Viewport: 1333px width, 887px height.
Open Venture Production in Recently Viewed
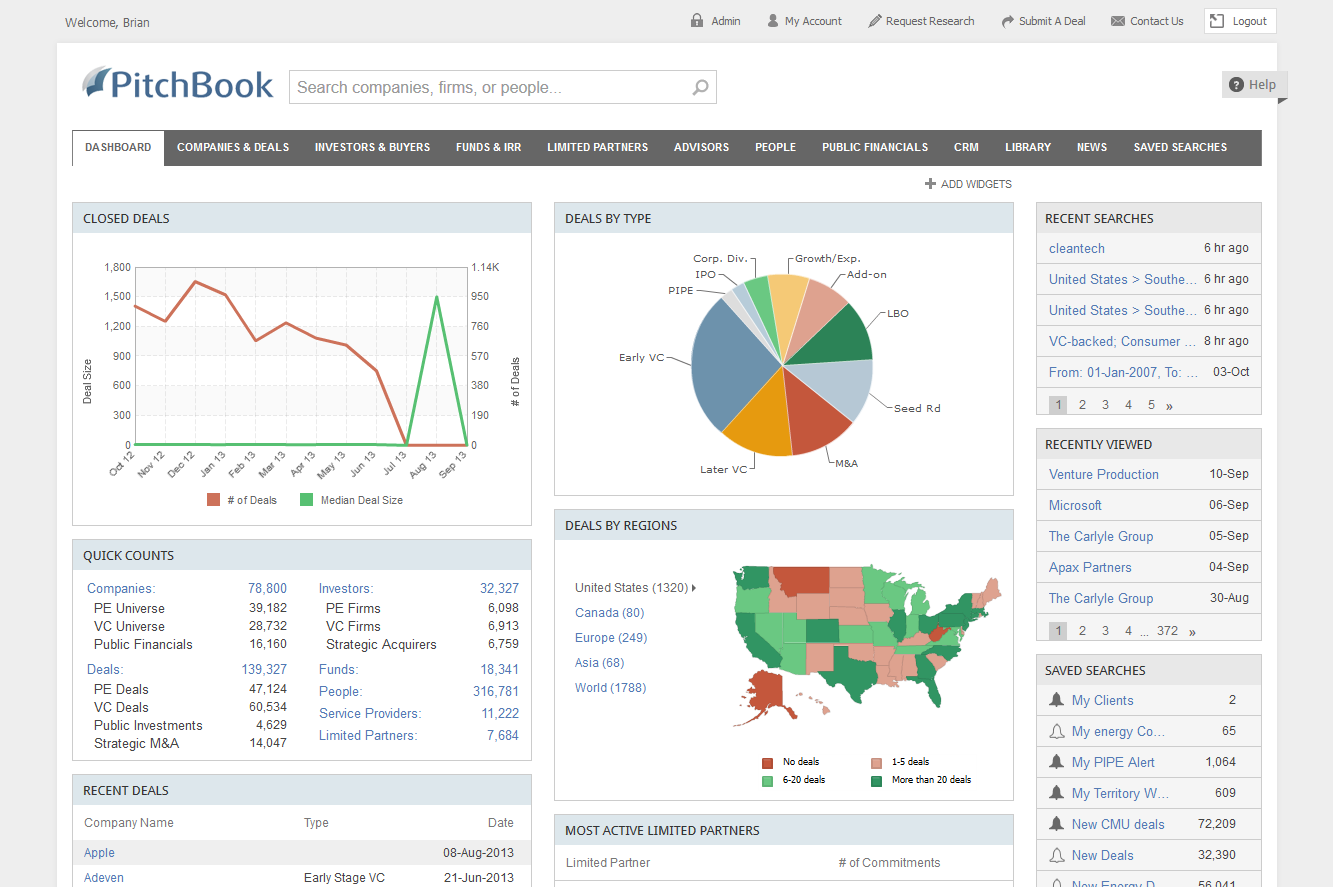[1104, 474]
